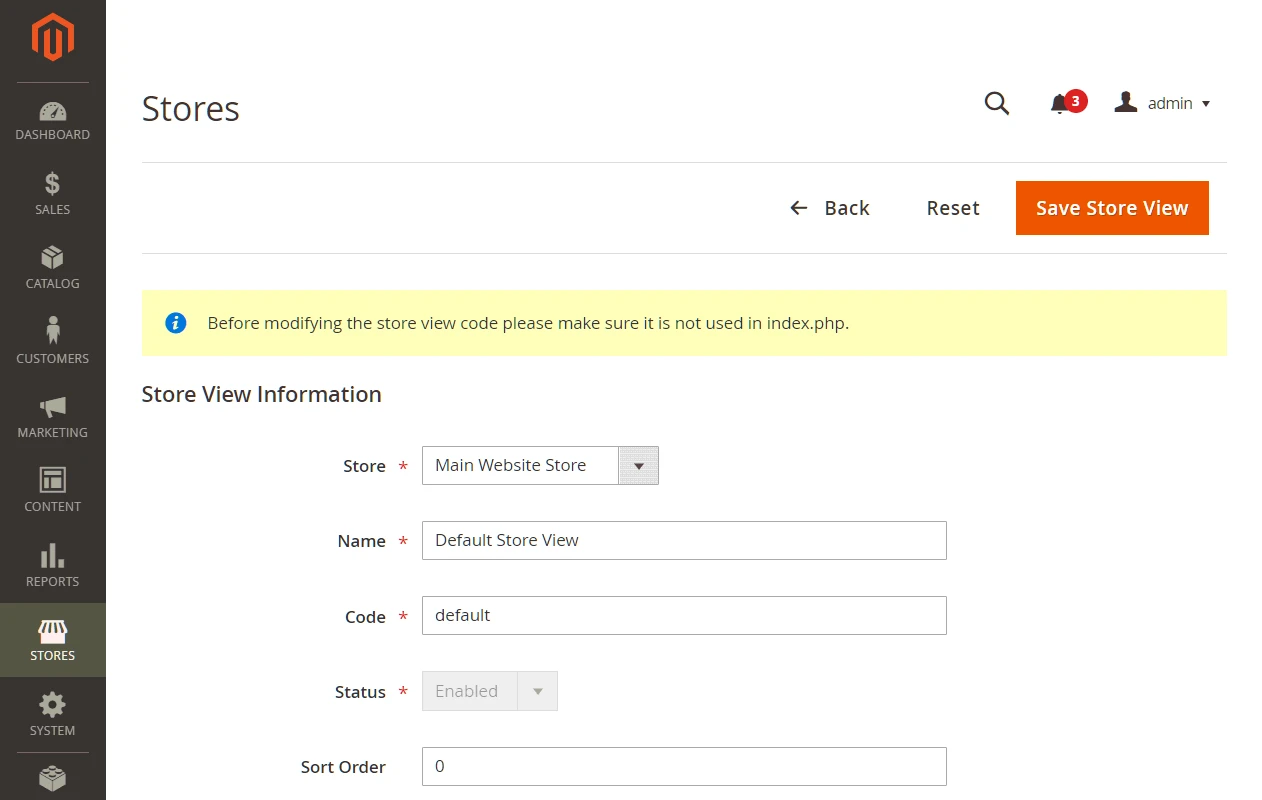Open the Dashboard from the sidebar
Screen dimensions: 1262x800
coord(52,121)
